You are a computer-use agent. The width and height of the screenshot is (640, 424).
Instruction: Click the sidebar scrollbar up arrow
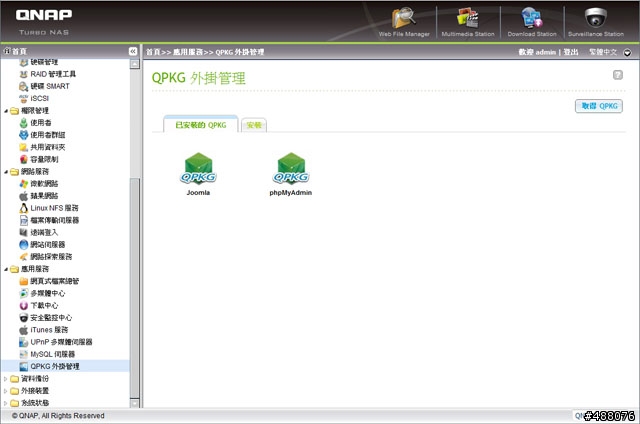coord(135,64)
